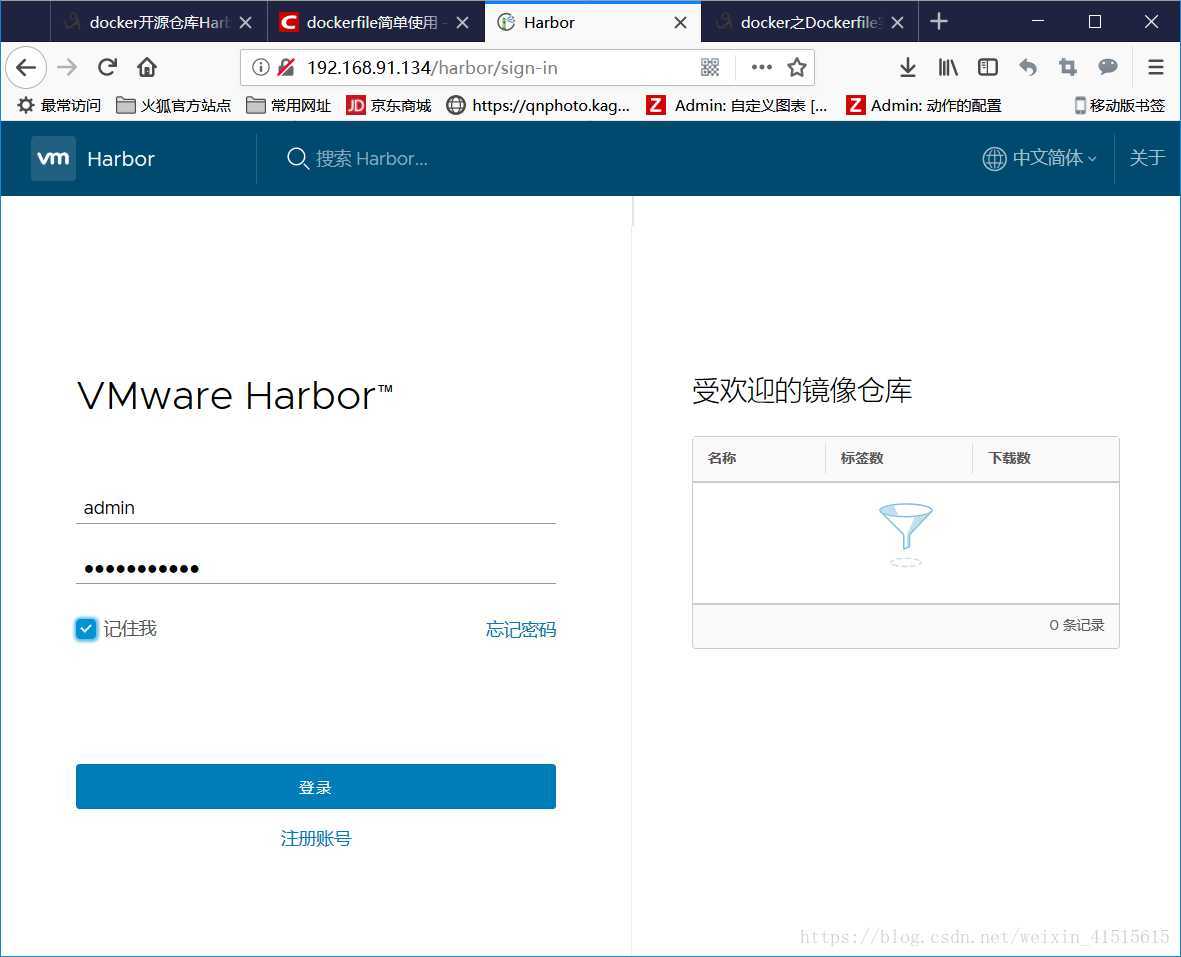Click the globe language icon
Image resolution: width=1181 pixels, height=957 pixels.
point(994,159)
